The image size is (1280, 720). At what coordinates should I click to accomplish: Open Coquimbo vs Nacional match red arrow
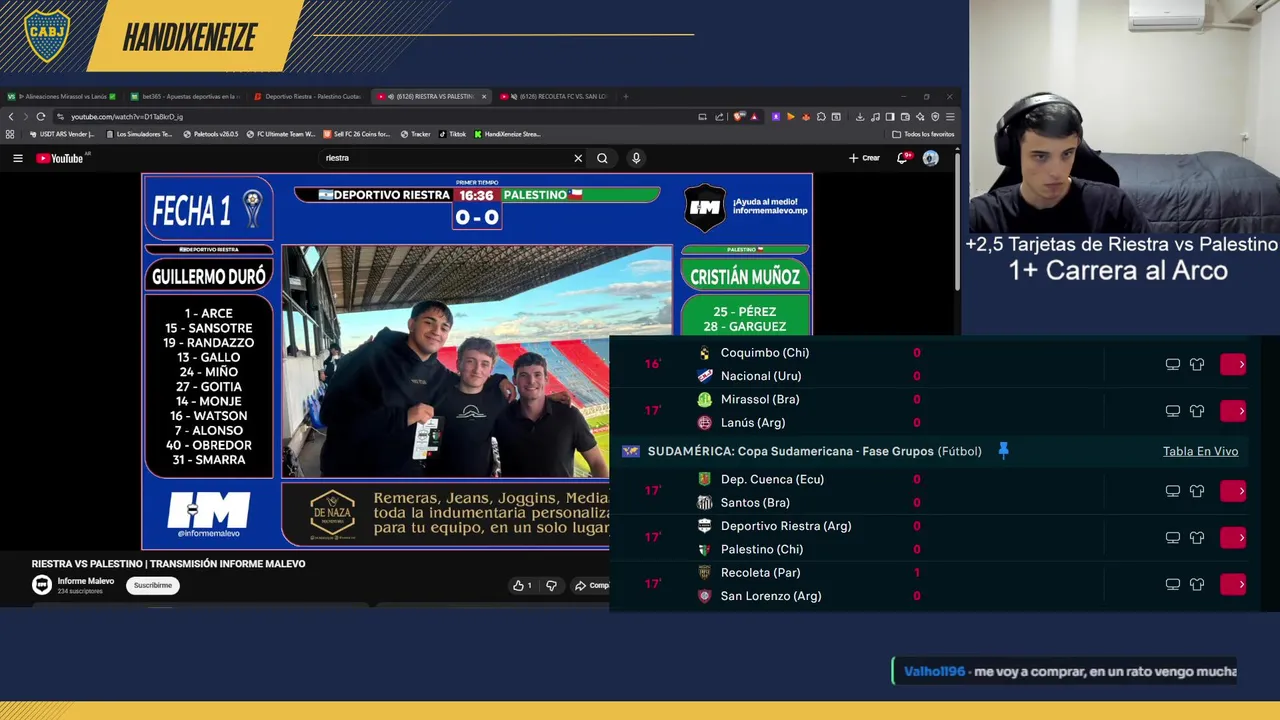[x=1233, y=364]
